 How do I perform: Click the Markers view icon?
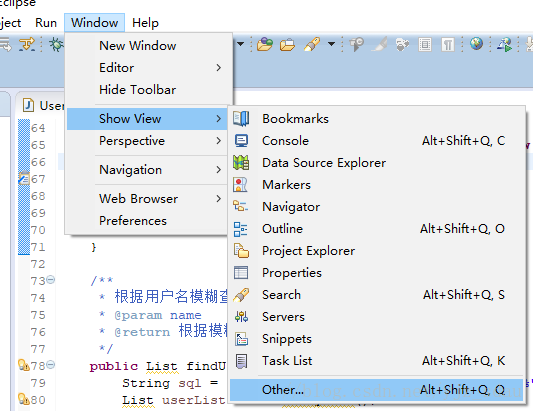(x=241, y=185)
